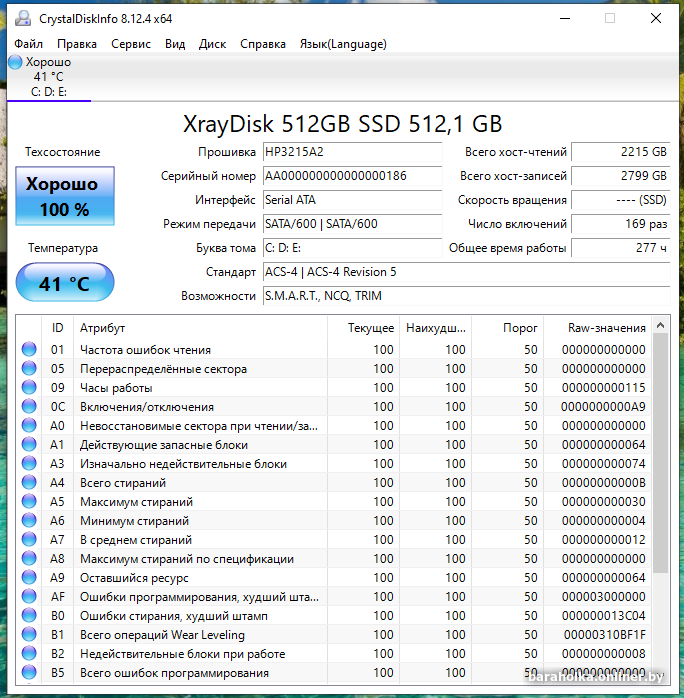This screenshot has height=698, width=684.
Task: Click the status orb for attribute A3
Action: pos(29,463)
